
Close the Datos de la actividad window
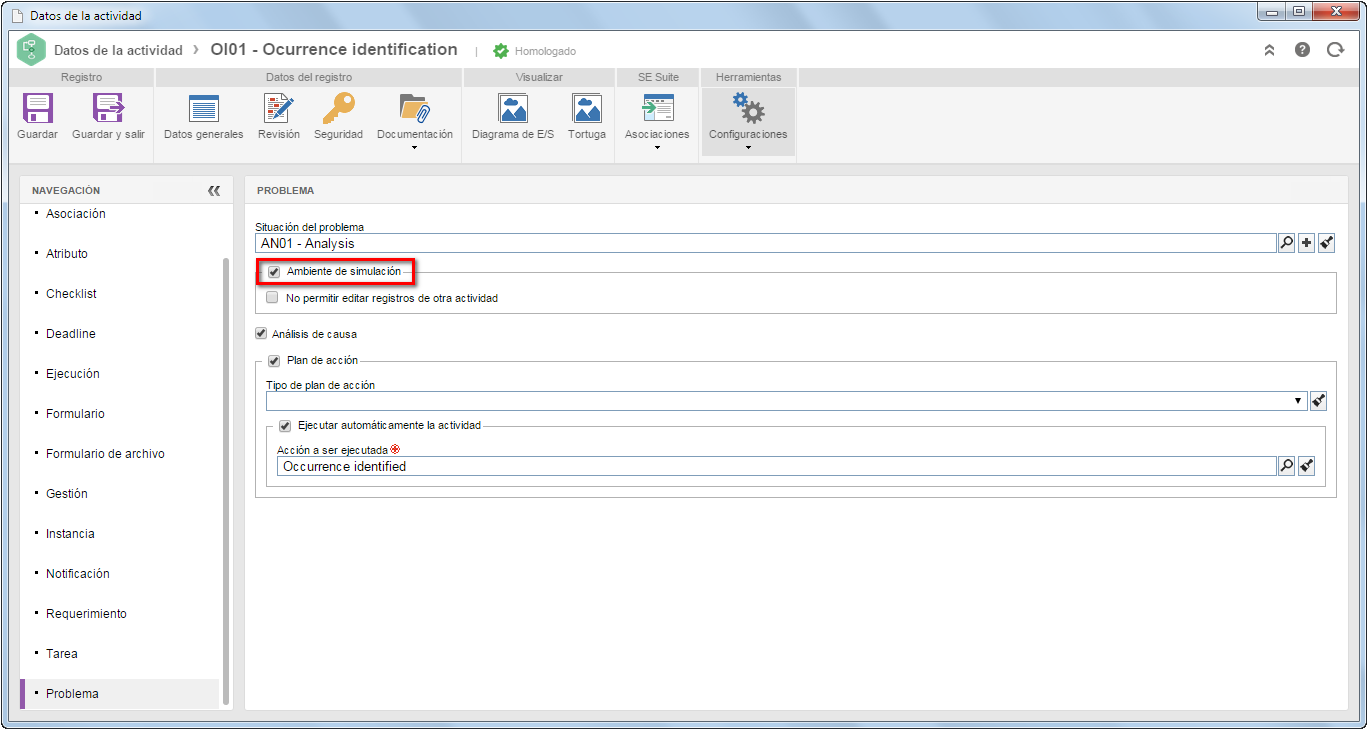(1337, 12)
